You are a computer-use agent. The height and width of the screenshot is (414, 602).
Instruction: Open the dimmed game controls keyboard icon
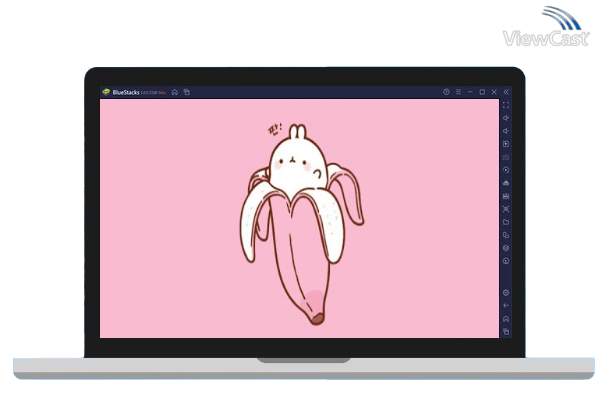(506, 157)
